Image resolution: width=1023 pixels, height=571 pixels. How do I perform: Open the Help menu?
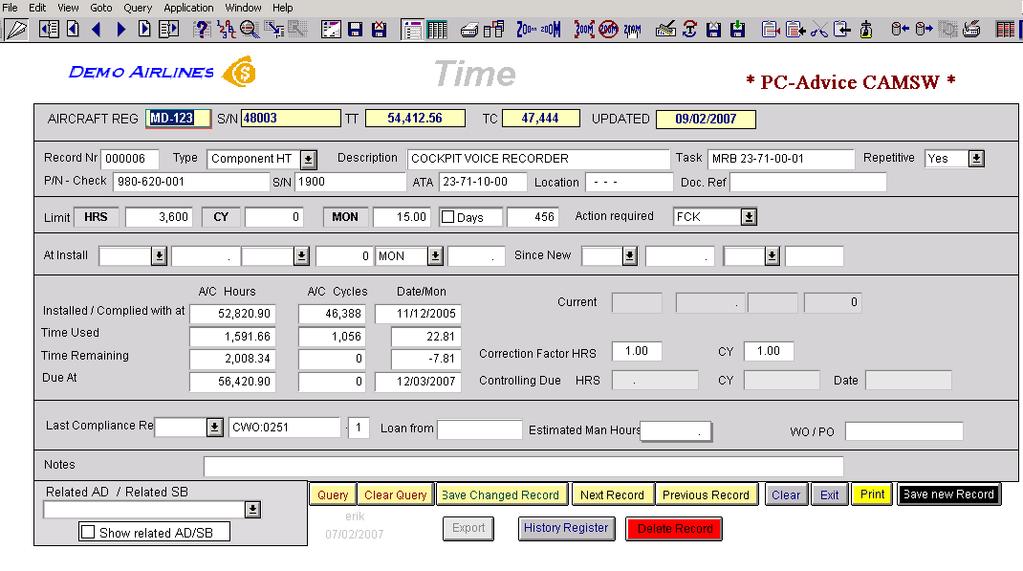click(x=282, y=8)
